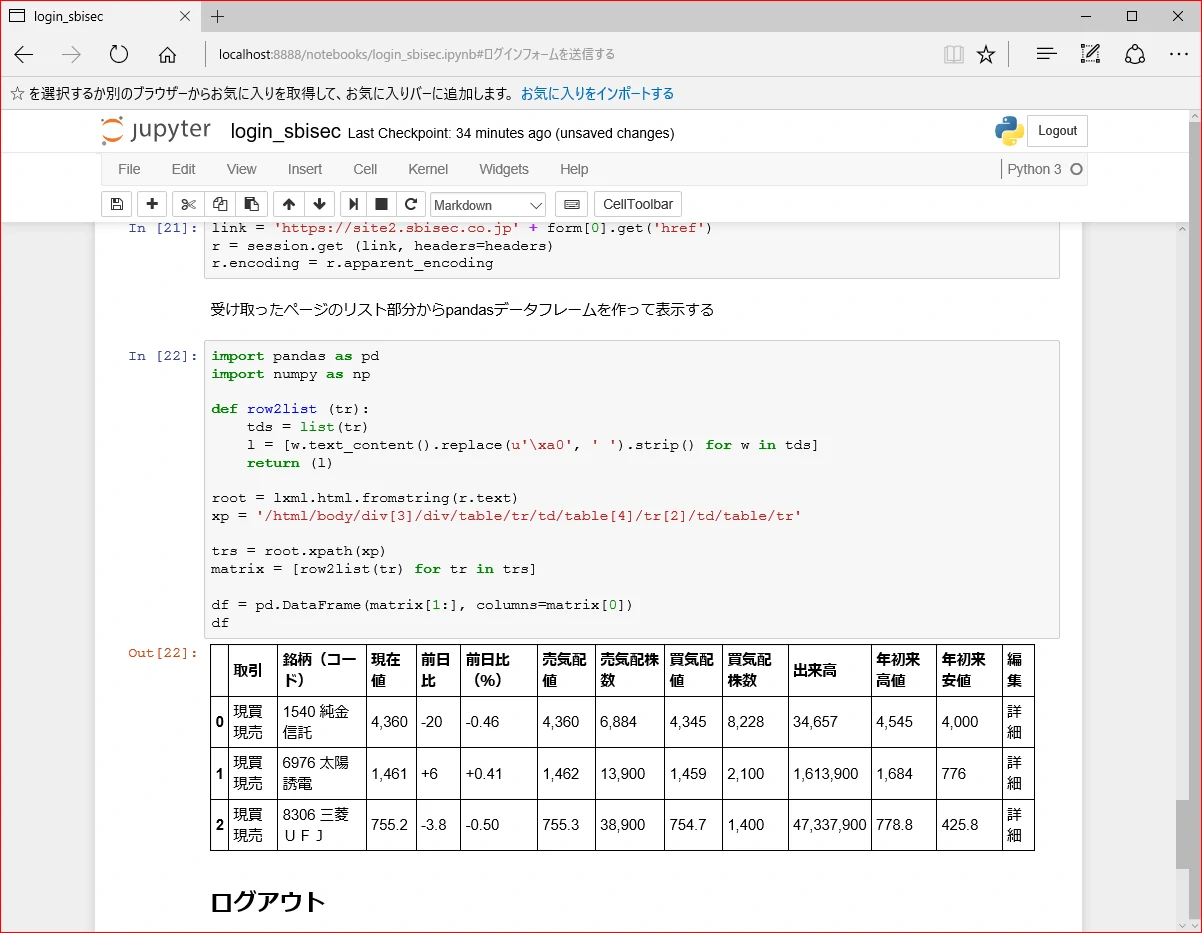
Task: Move selected cell up arrow
Action: pos(289,204)
